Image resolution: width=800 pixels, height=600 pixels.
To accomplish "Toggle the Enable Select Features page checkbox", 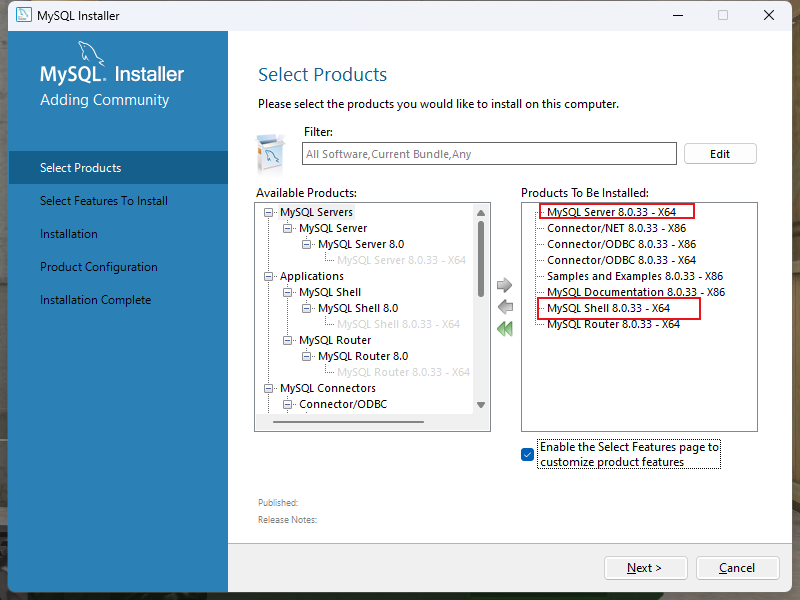I will 528,454.
